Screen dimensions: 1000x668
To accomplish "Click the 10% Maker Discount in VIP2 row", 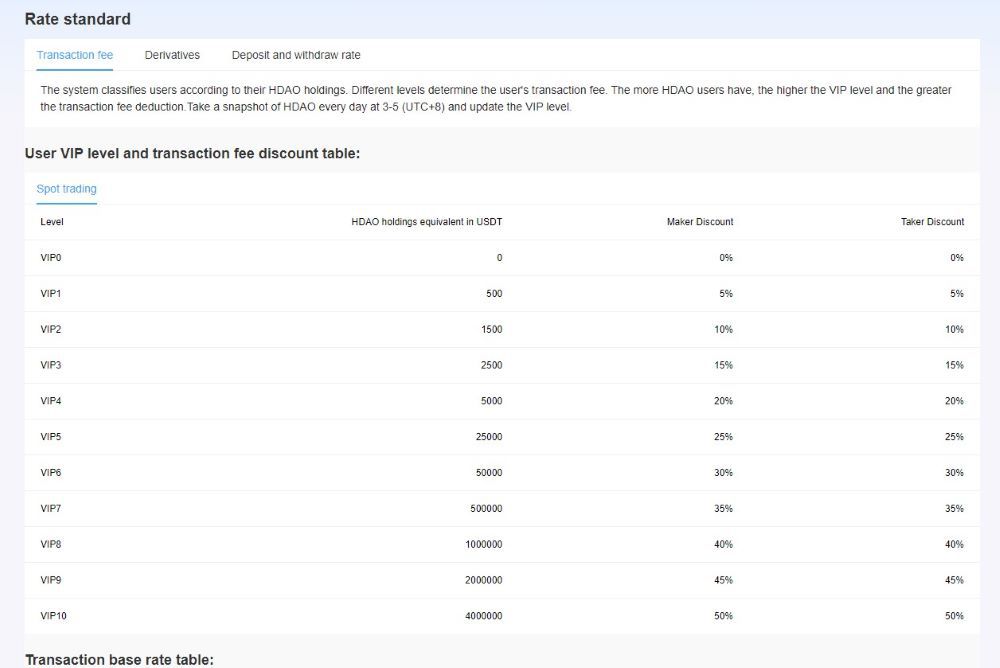I will (x=723, y=329).
